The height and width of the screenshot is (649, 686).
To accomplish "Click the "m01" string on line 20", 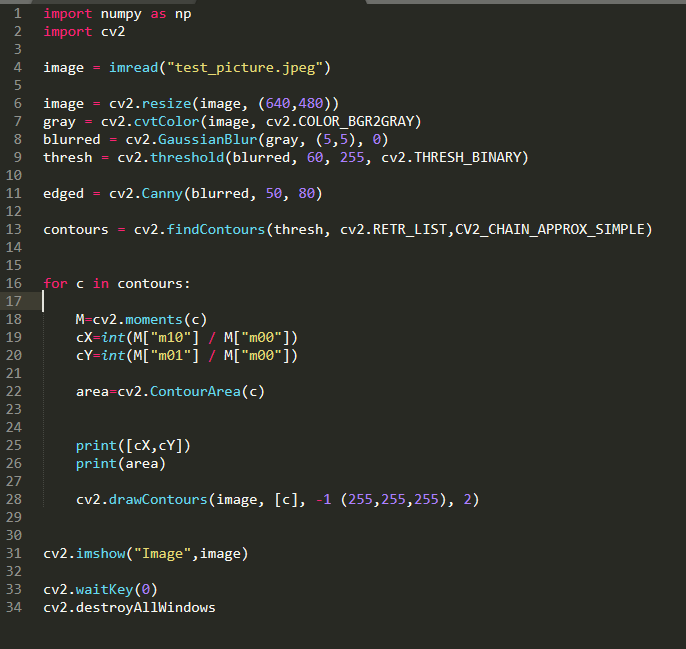I will (x=171, y=355).
